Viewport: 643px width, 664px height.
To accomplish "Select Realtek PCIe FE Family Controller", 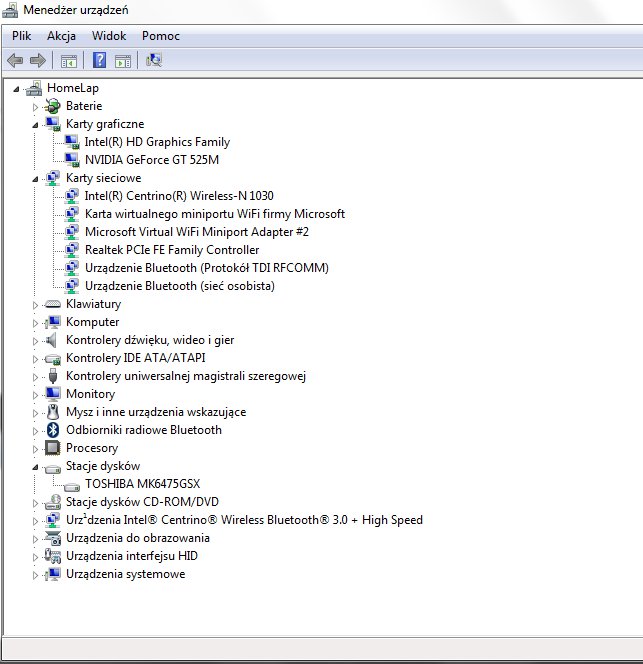I will 172,250.
